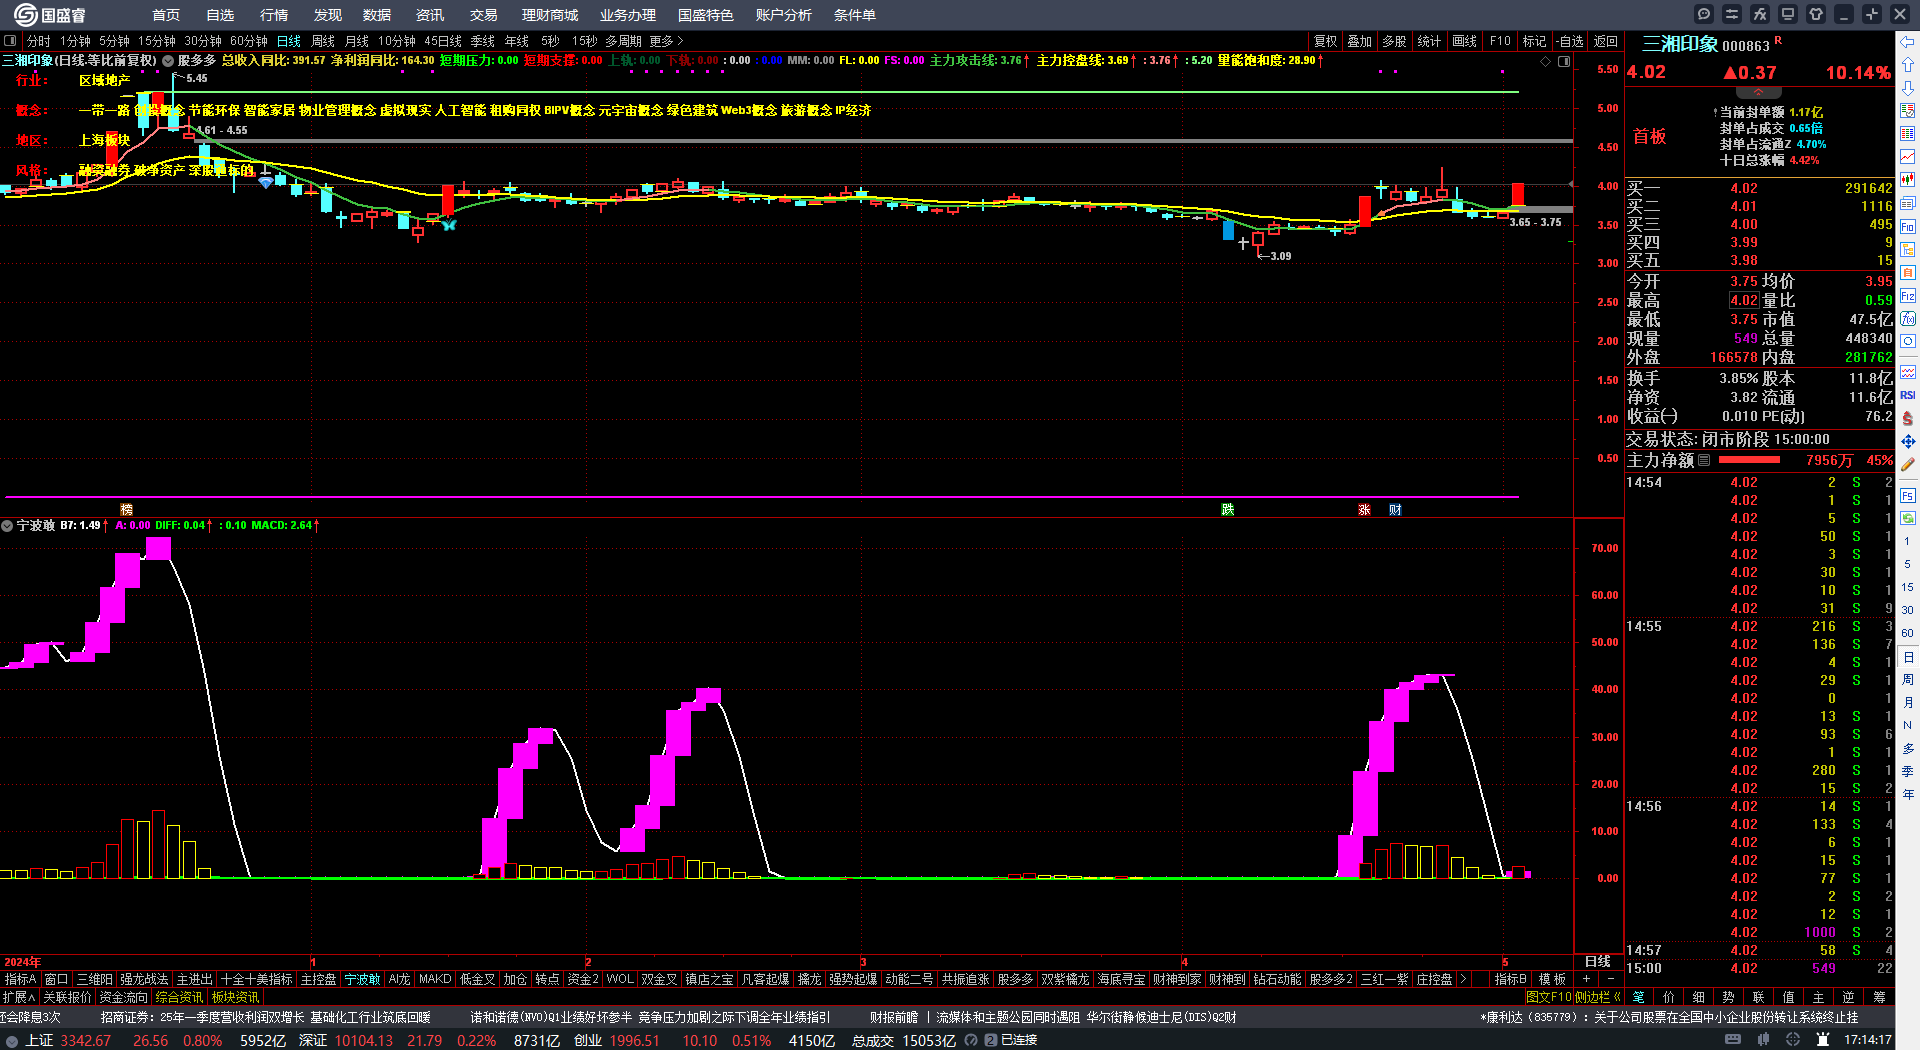Viewport: 1920px width, 1050px height.
Task: Click the F5 chart switch icon
Action: point(1908,495)
